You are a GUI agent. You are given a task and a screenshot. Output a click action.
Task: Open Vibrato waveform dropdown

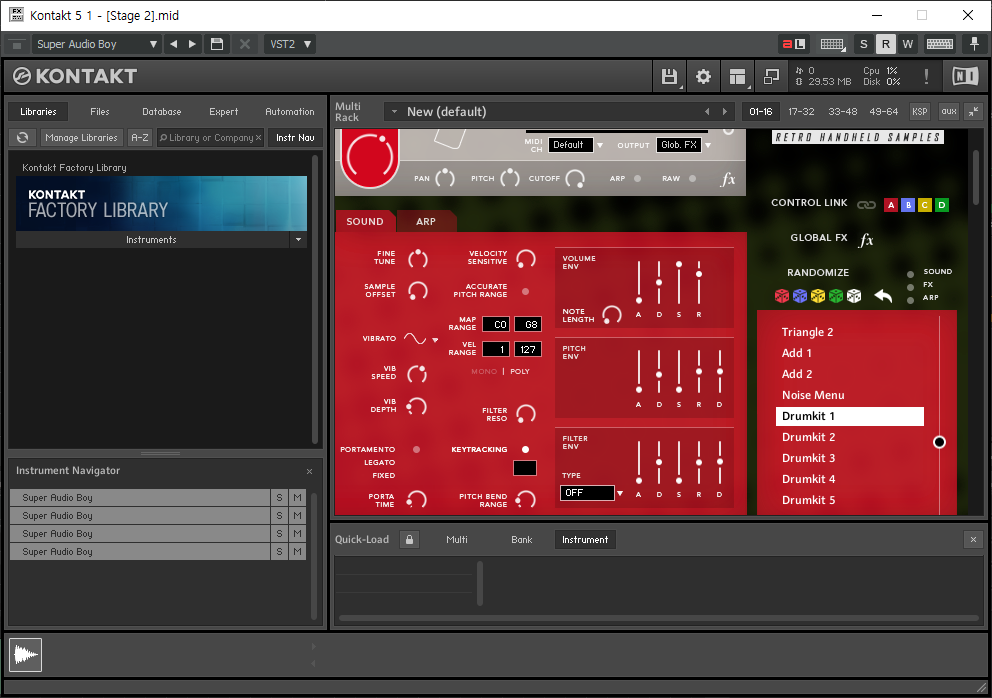(x=435, y=340)
